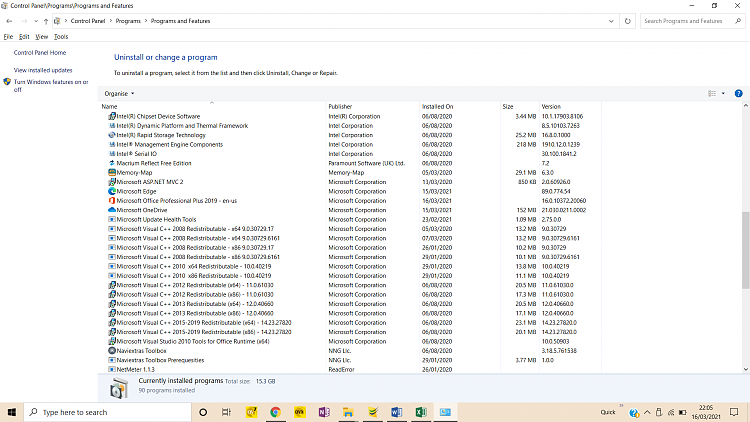Open File Explorer from the taskbar
The image size is (750, 422).
coord(348,412)
